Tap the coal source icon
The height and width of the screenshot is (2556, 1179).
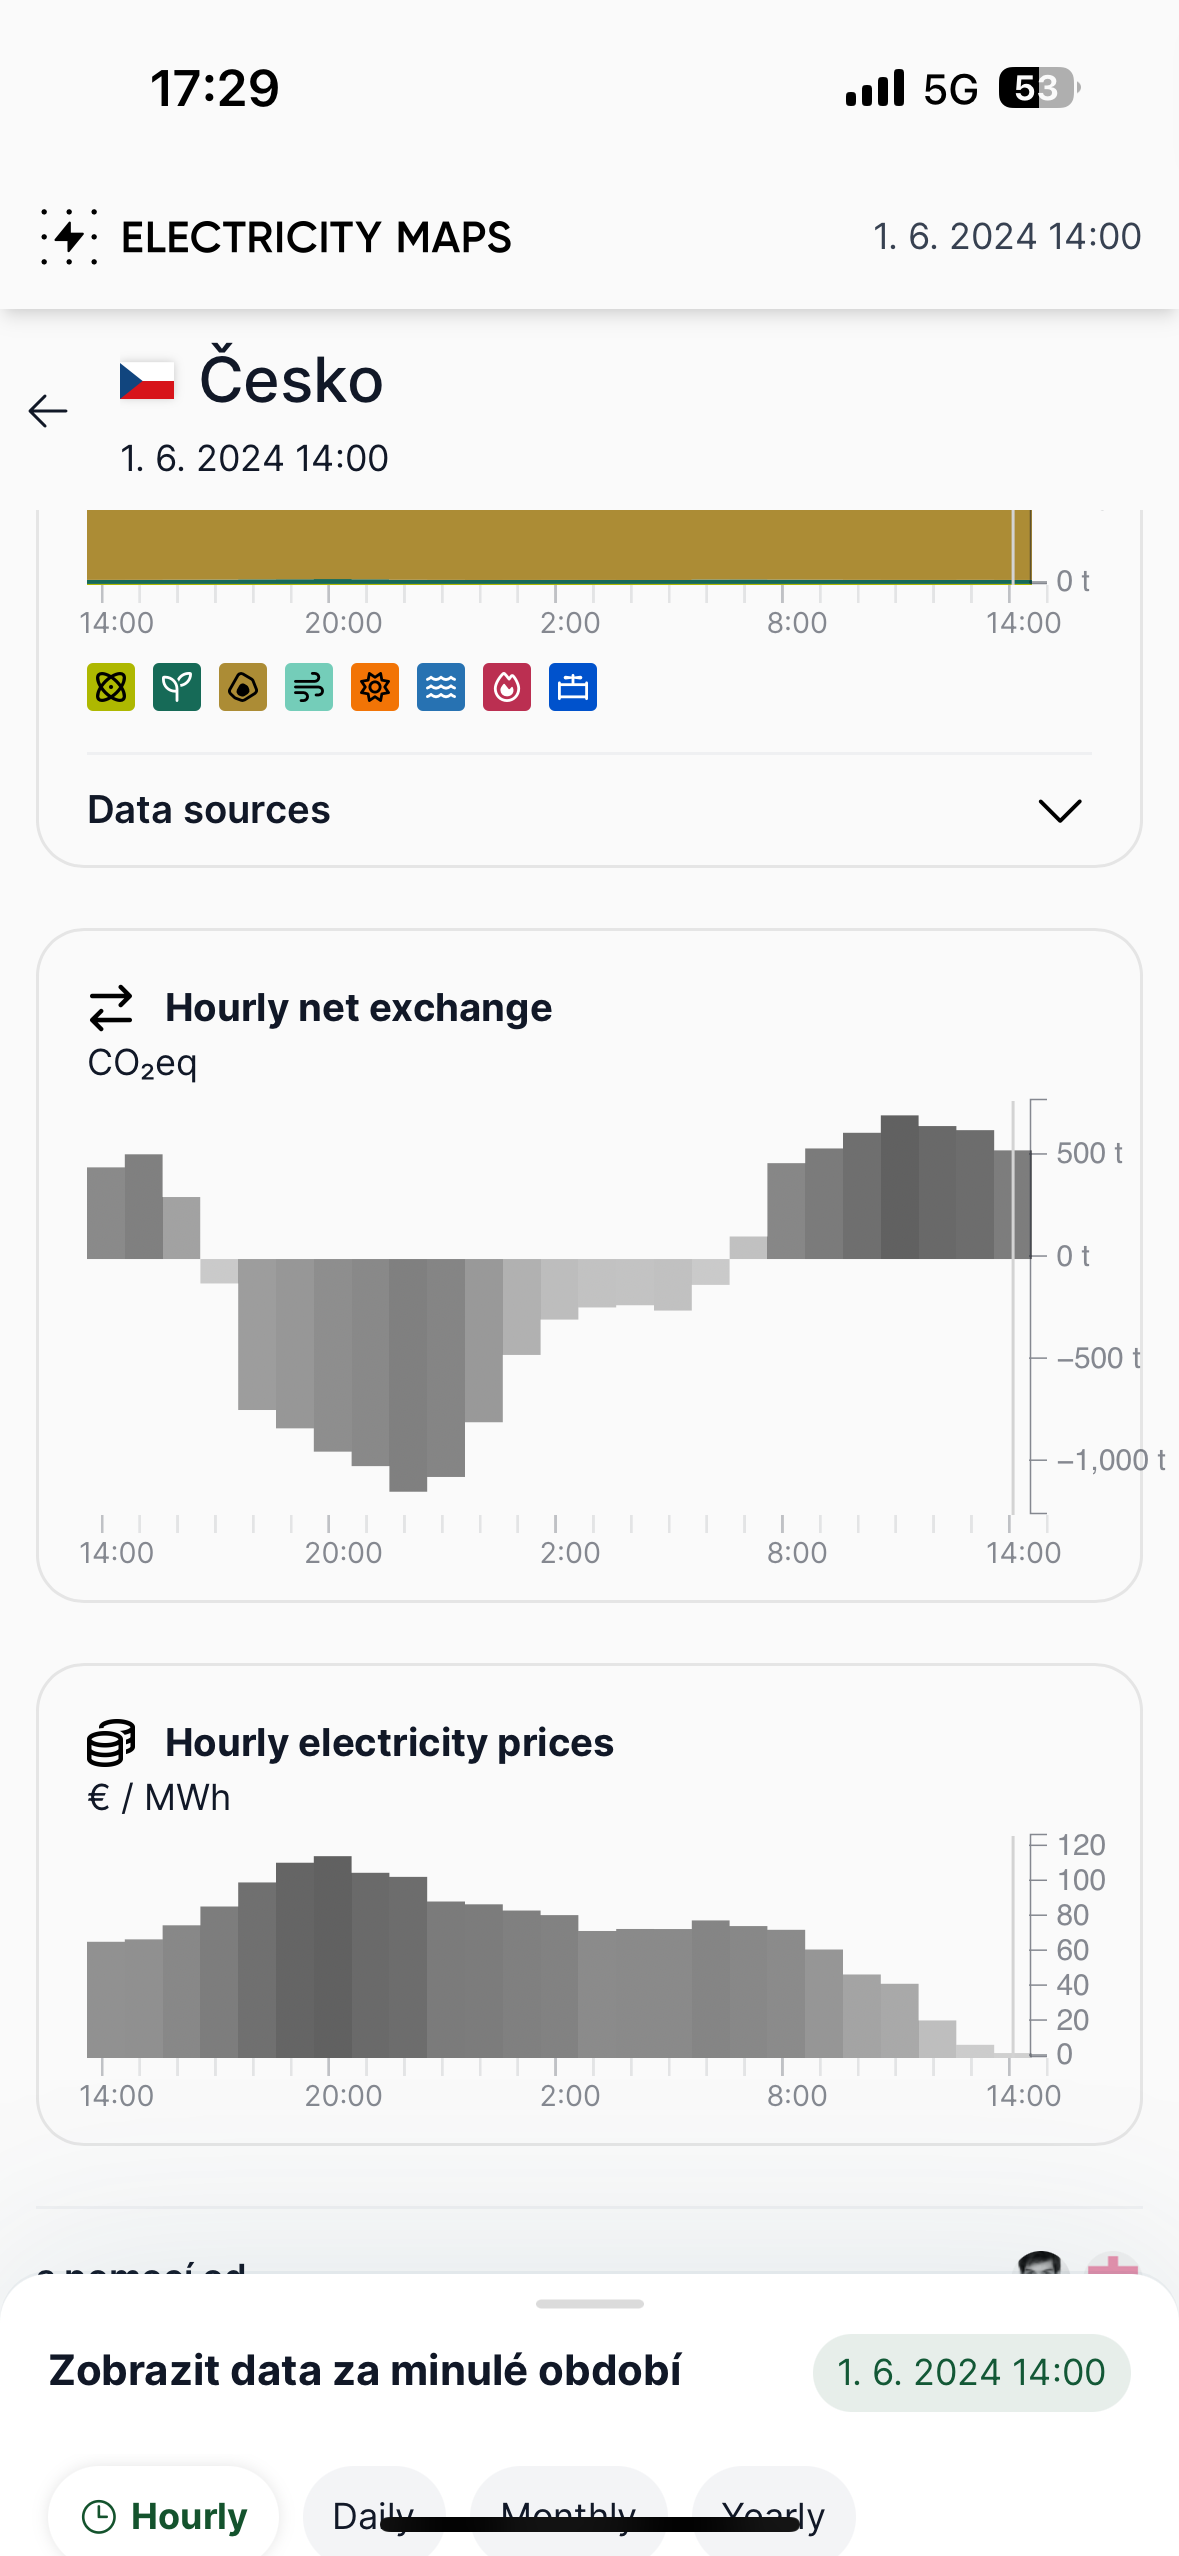[243, 687]
